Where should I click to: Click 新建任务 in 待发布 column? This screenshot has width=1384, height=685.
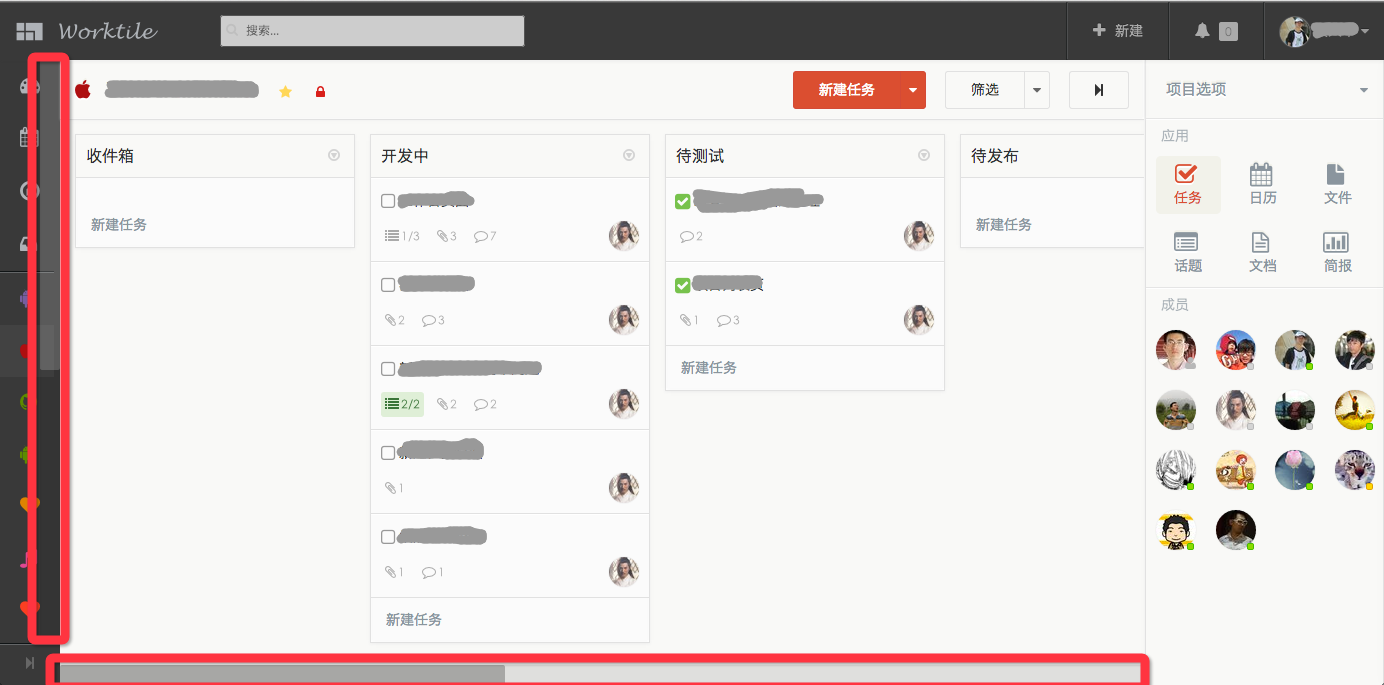1004,225
